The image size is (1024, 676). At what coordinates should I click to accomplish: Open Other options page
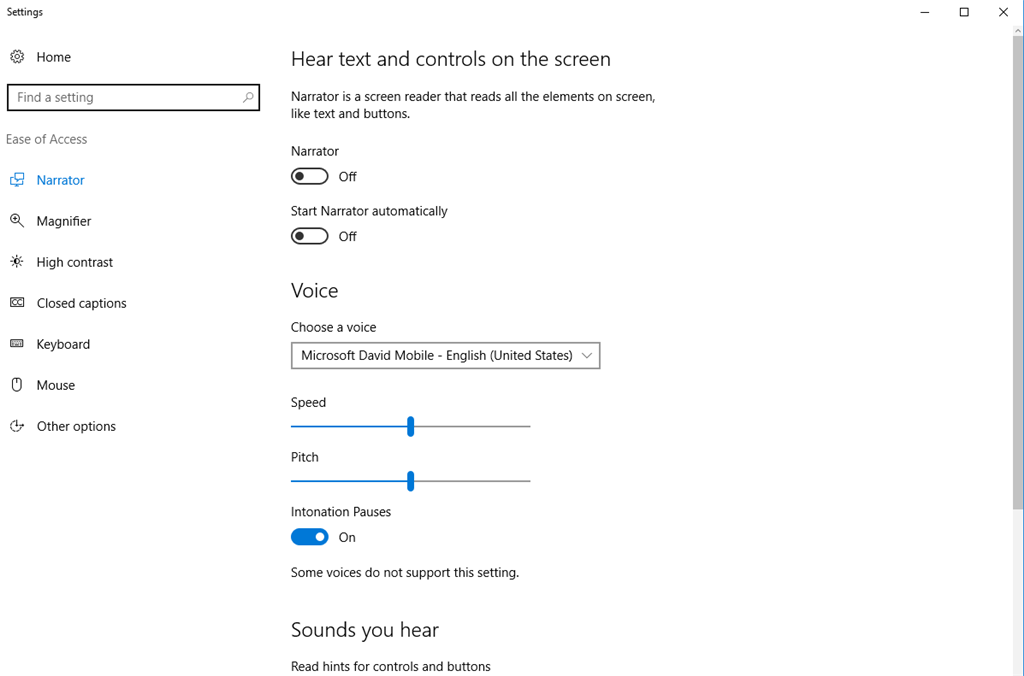coord(76,427)
